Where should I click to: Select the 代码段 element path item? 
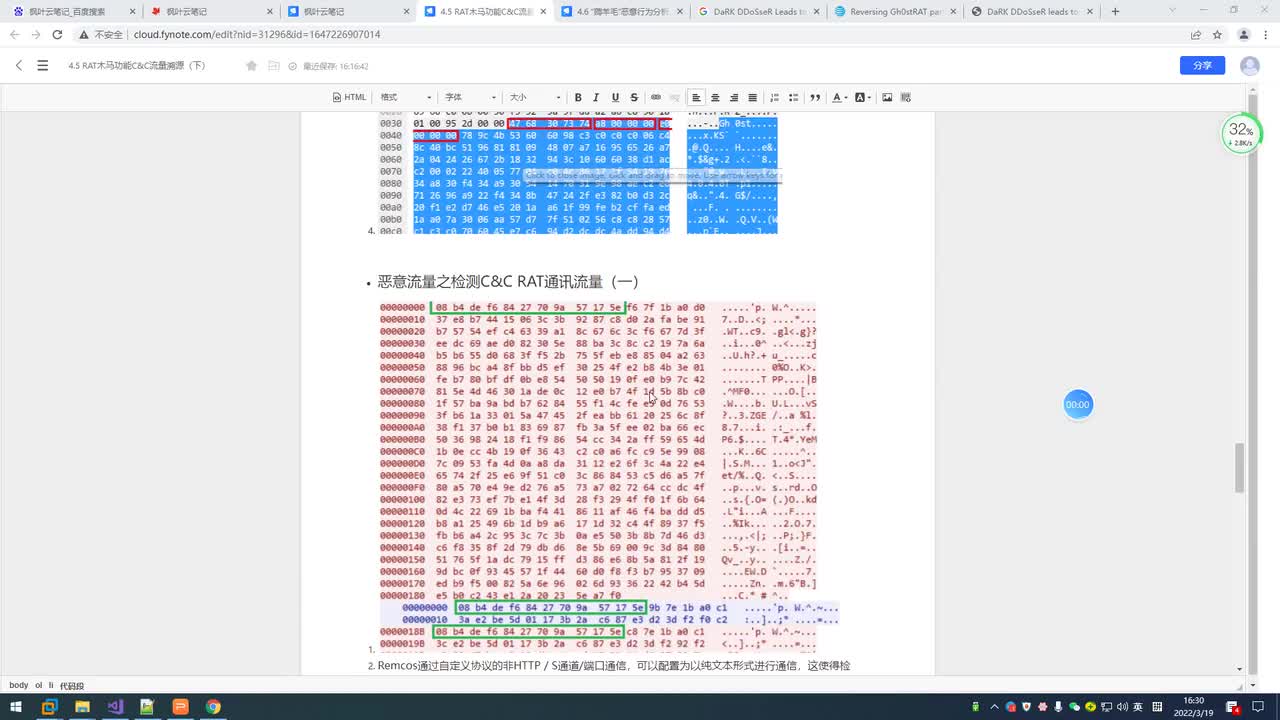point(72,685)
